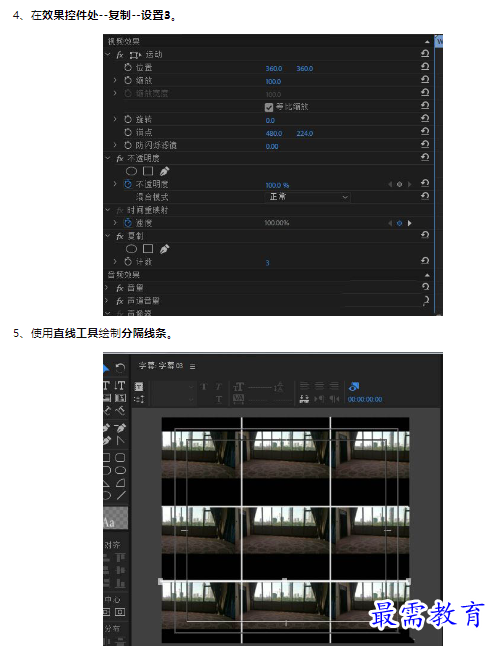The width and height of the screenshot is (493, 646).
Task: Edit the 缩放 value 100.0
Action: pos(273,81)
